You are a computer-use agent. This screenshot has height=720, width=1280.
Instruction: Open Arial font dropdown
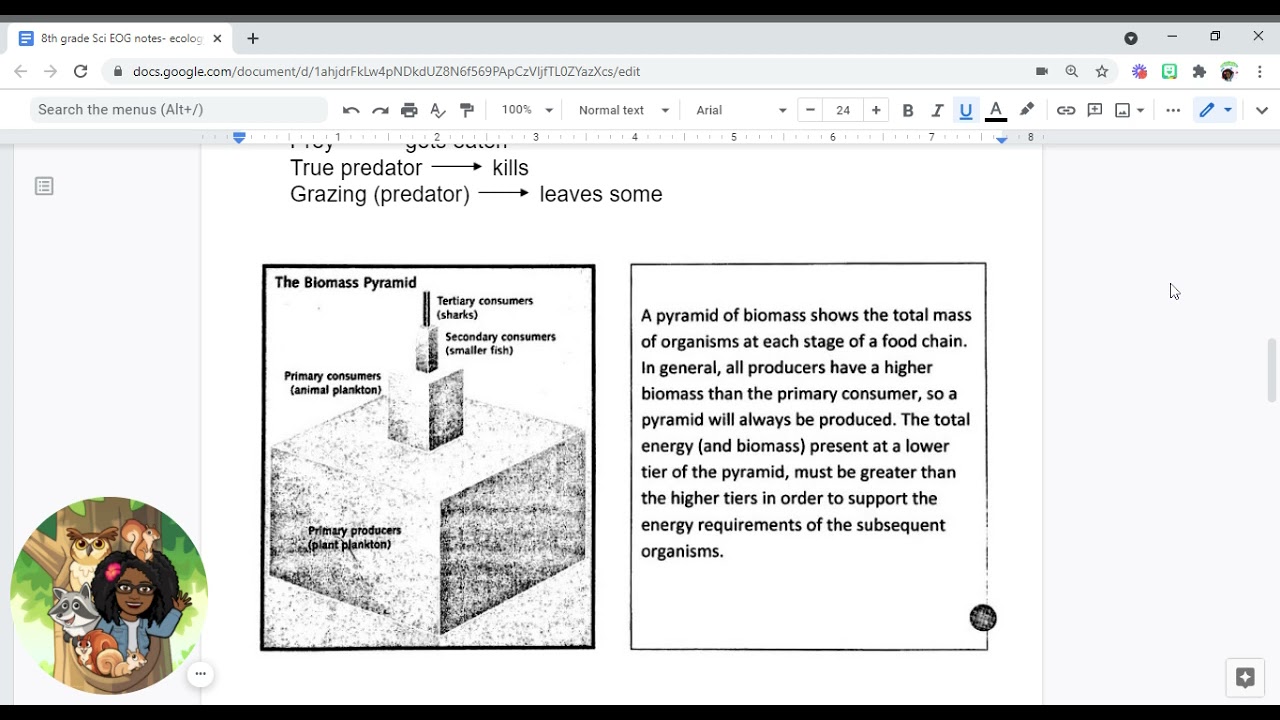click(x=741, y=110)
